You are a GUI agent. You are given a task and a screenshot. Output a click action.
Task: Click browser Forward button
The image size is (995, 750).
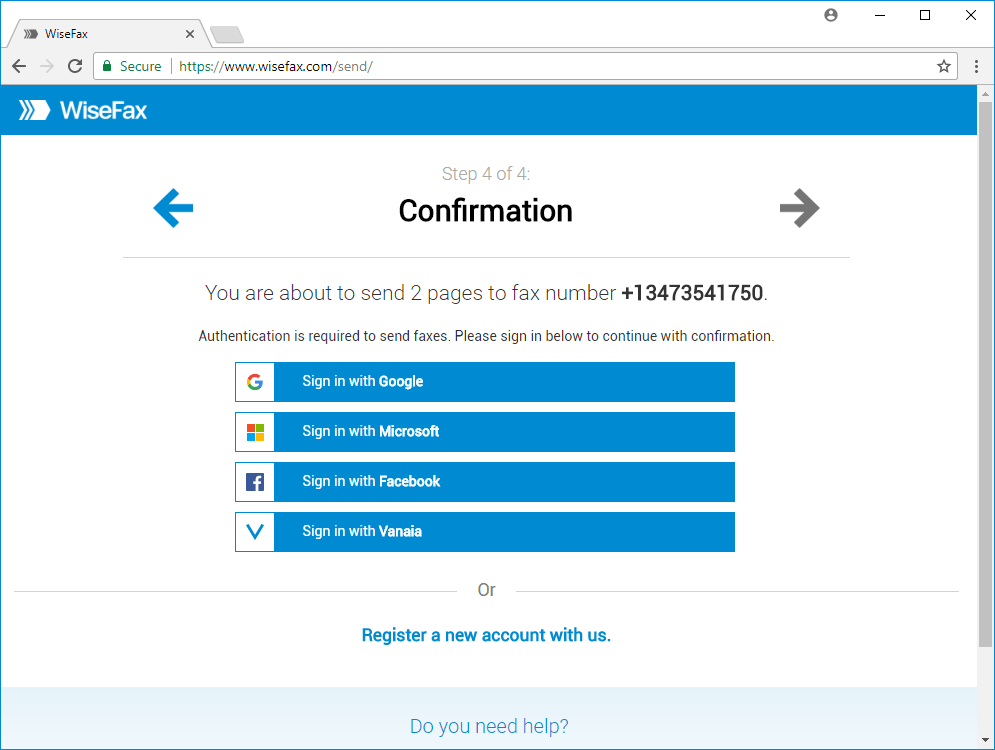47,66
